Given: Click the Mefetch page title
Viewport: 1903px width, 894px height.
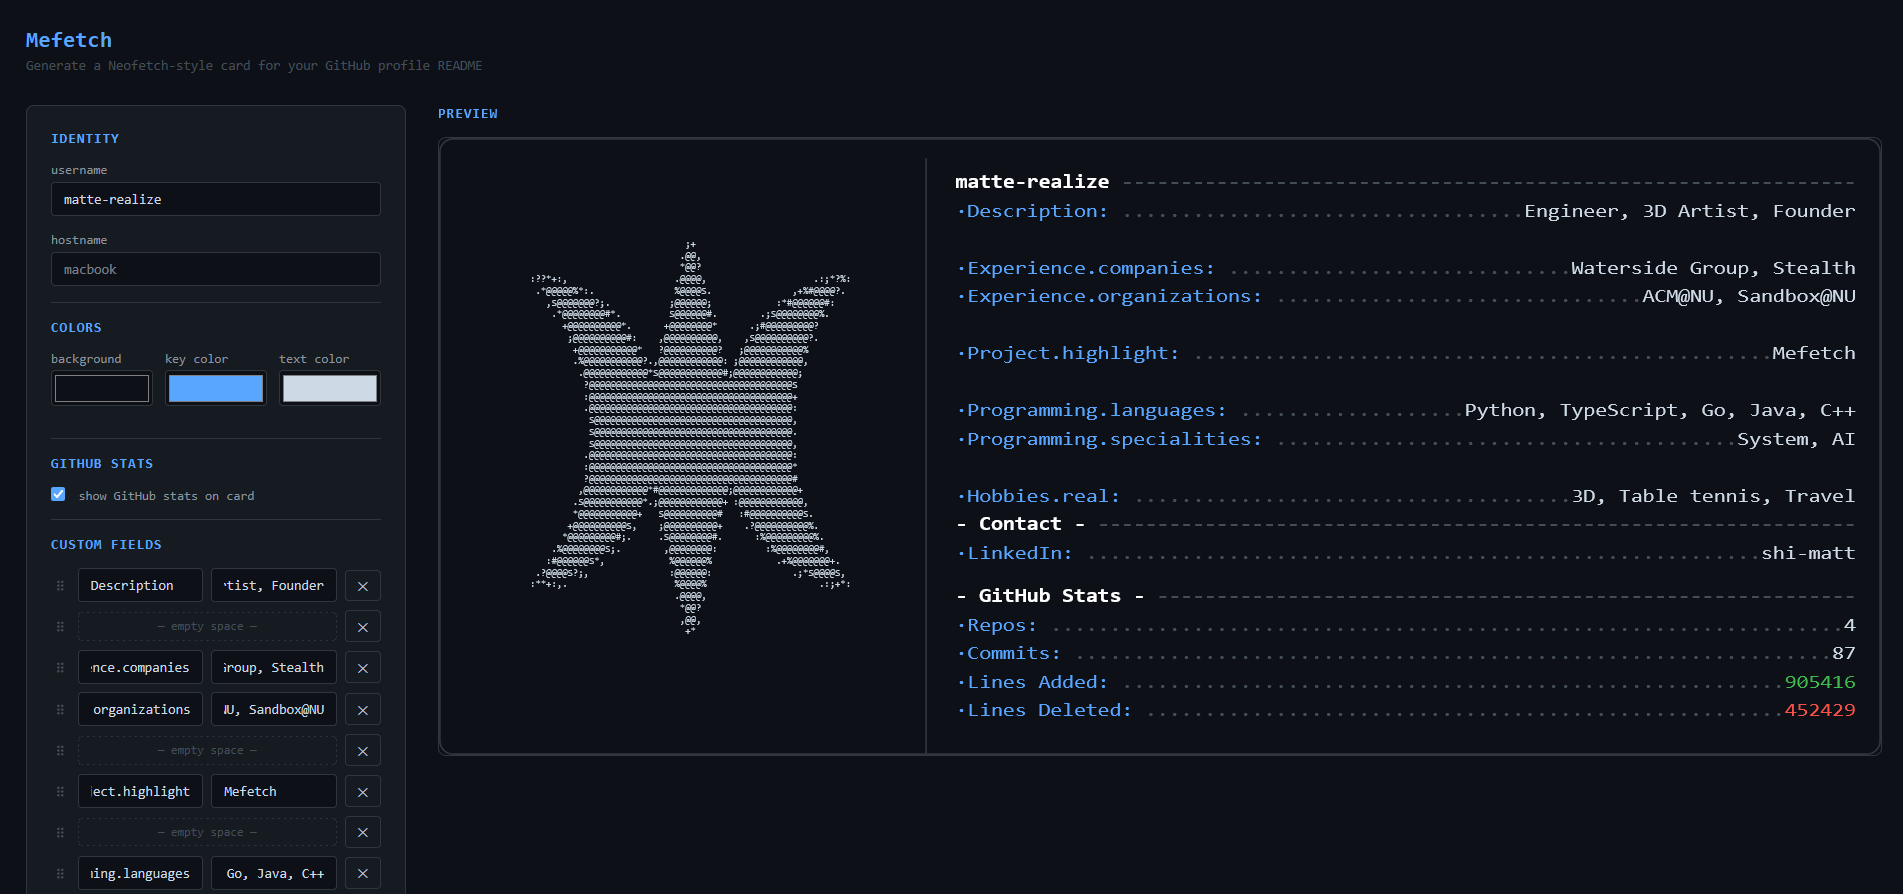Looking at the screenshot, I should tap(69, 40).
